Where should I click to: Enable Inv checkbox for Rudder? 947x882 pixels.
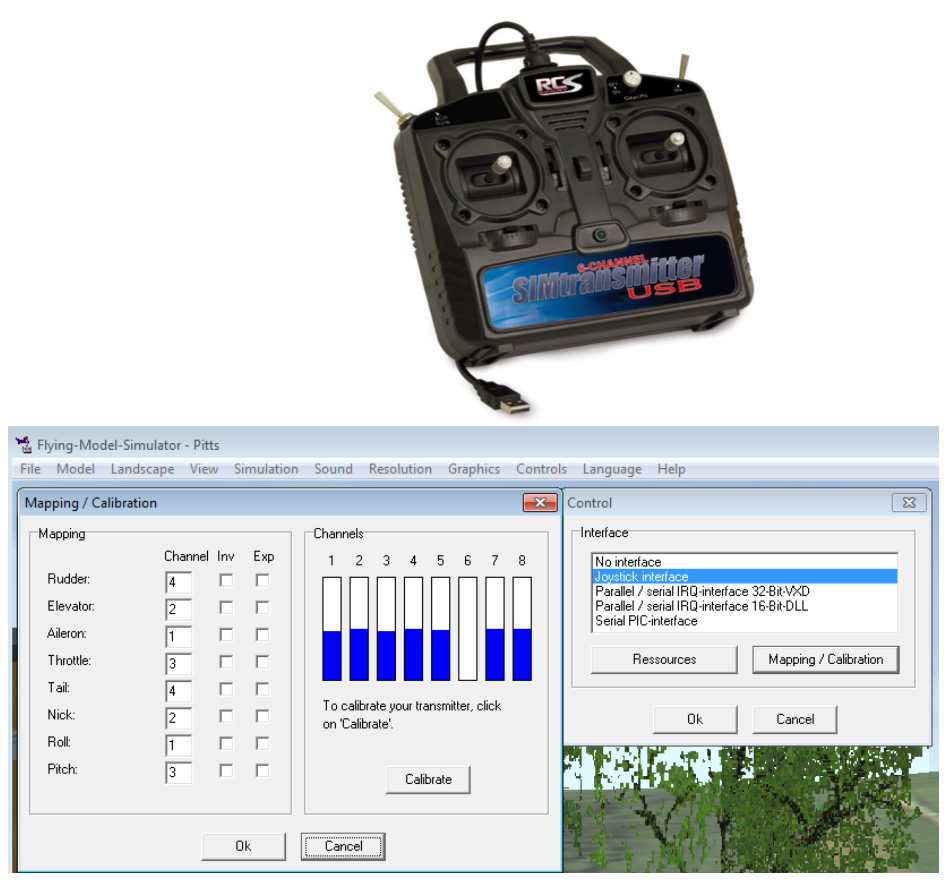226,580
